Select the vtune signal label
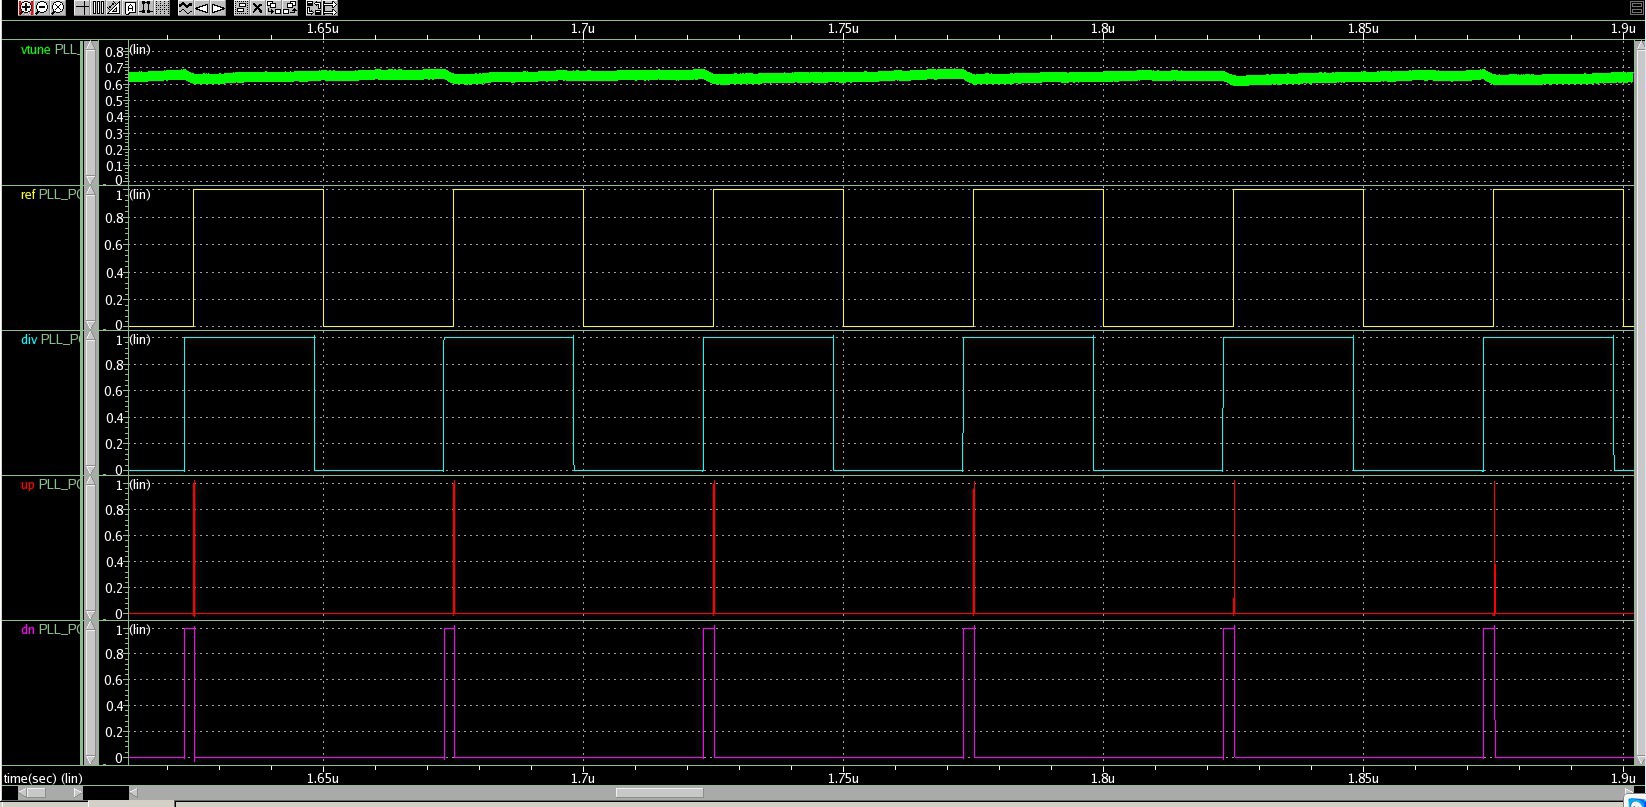The height and width of the screenshot is (807, 1646). pos(35,49)
